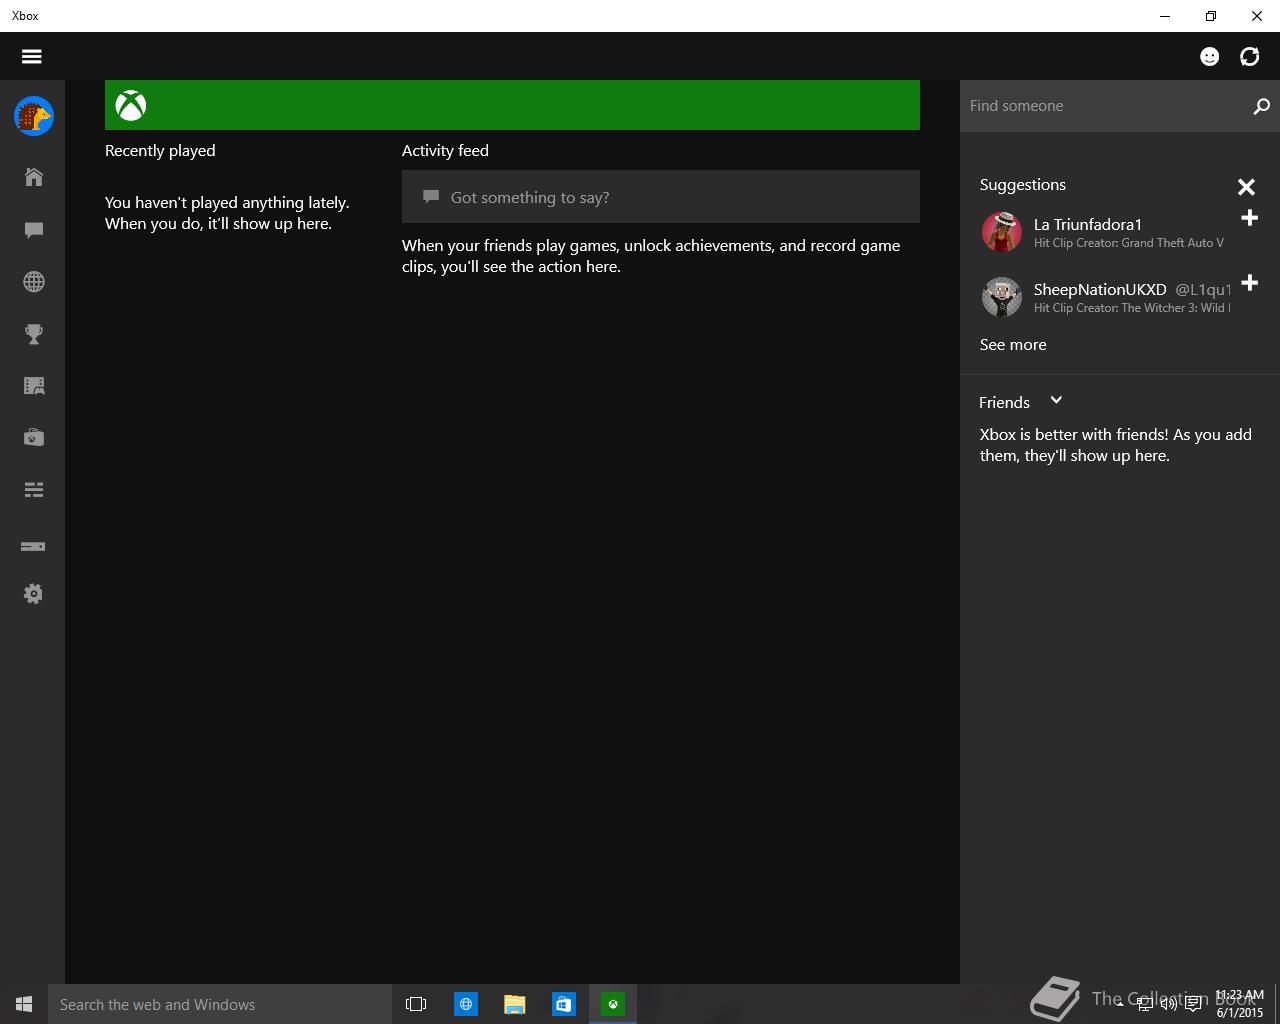The width and height of the screenshot is (1280, 1024).
Task: Restore down the Xbox window
Action: 1211,16
